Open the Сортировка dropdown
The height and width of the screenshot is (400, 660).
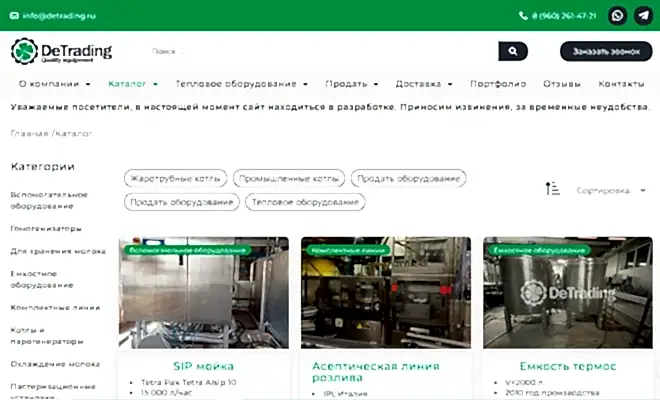(x=611, y=191)
